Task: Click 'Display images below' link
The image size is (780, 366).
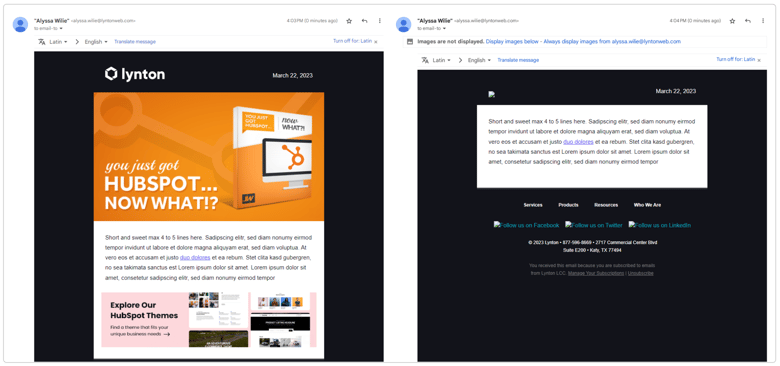Action: click(513, 42)
